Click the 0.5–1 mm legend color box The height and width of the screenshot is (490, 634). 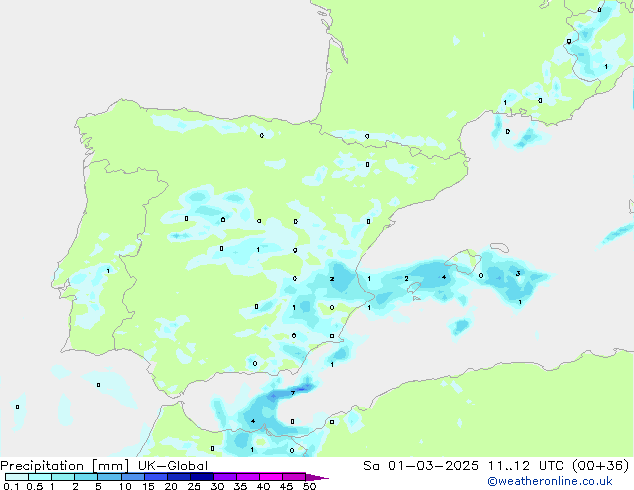coord(40,477)
